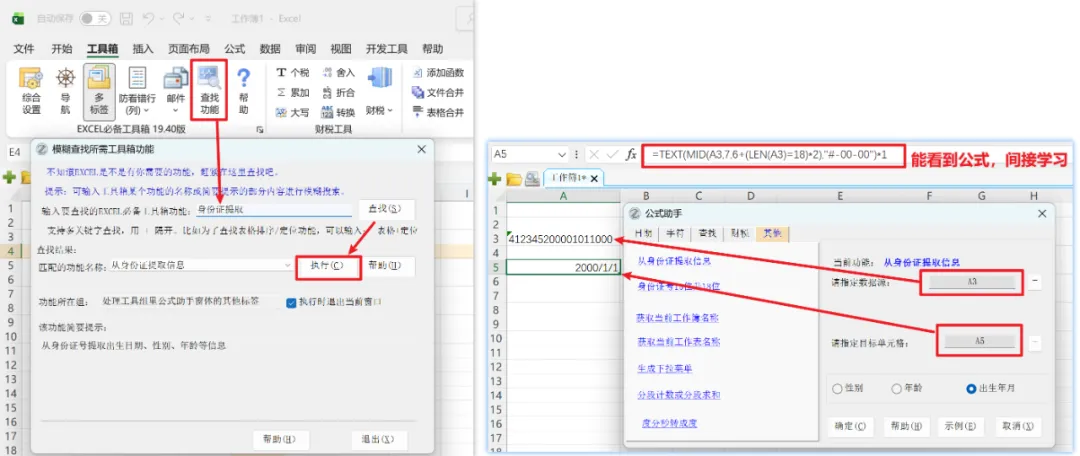This screenshot has height=456, width=1080.
Task: Select the 转换 convert tool
Action: 338,112
